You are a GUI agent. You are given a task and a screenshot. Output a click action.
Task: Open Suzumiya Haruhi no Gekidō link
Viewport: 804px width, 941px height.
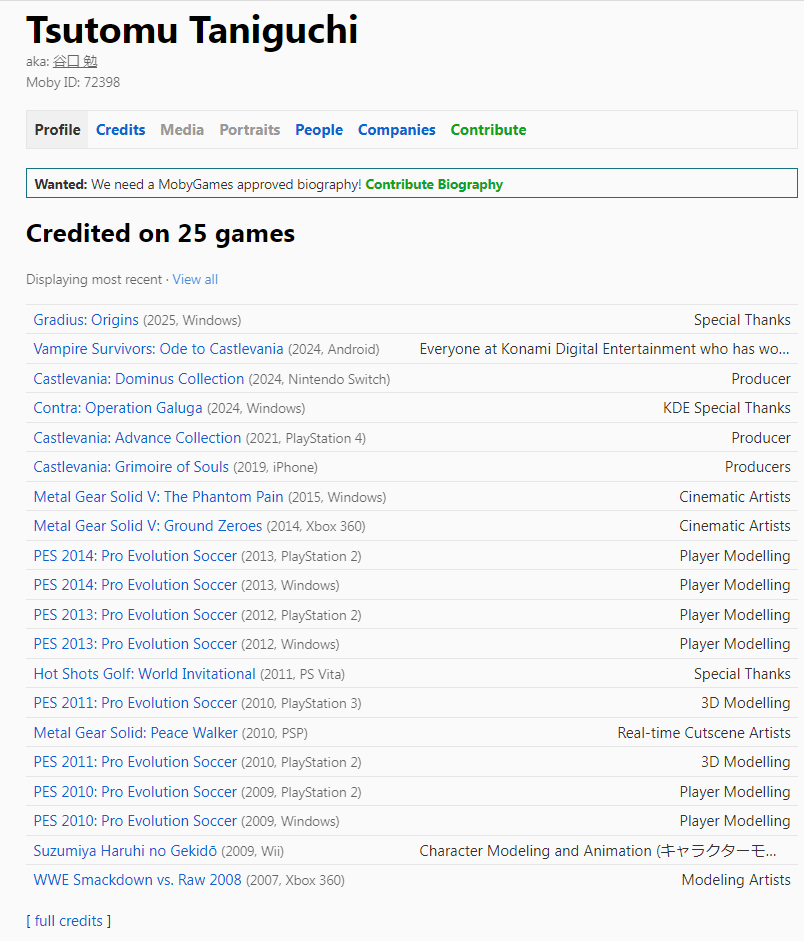pos(125,851)
